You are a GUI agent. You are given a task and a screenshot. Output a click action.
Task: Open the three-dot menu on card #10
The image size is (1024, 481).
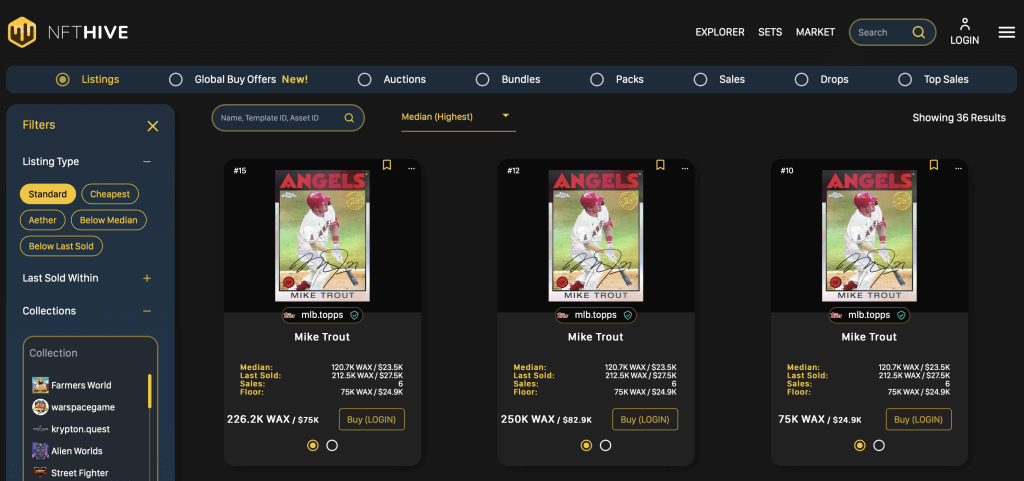958,168
